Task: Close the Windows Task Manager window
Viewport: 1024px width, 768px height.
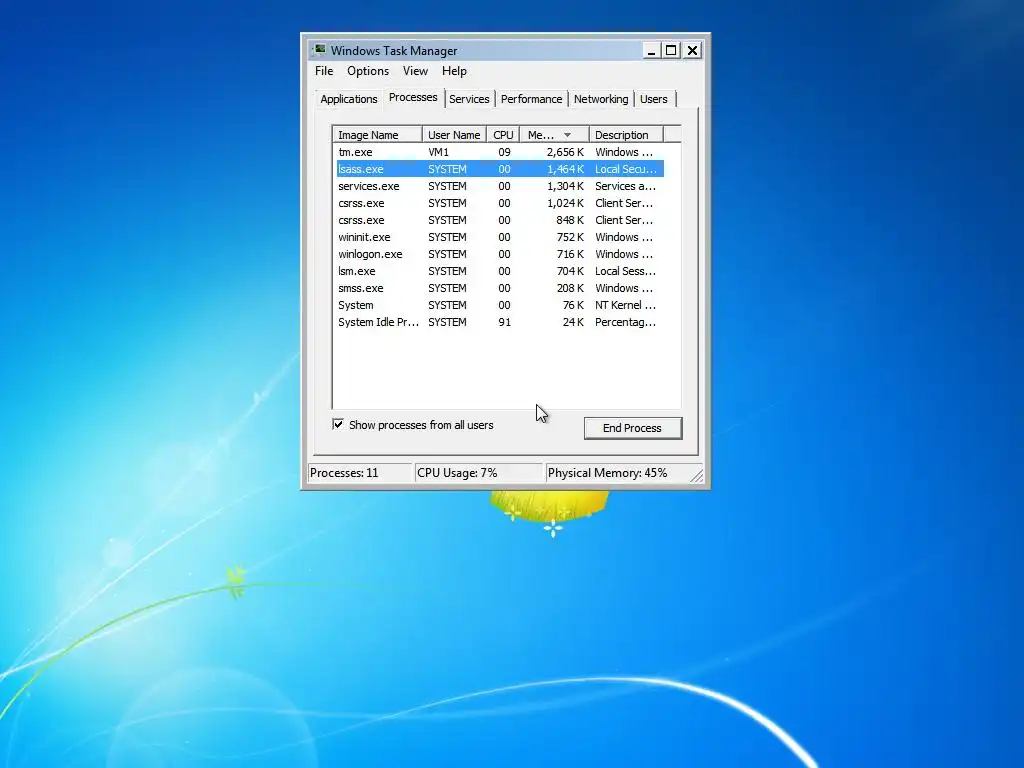Action: tap(692, 50)
